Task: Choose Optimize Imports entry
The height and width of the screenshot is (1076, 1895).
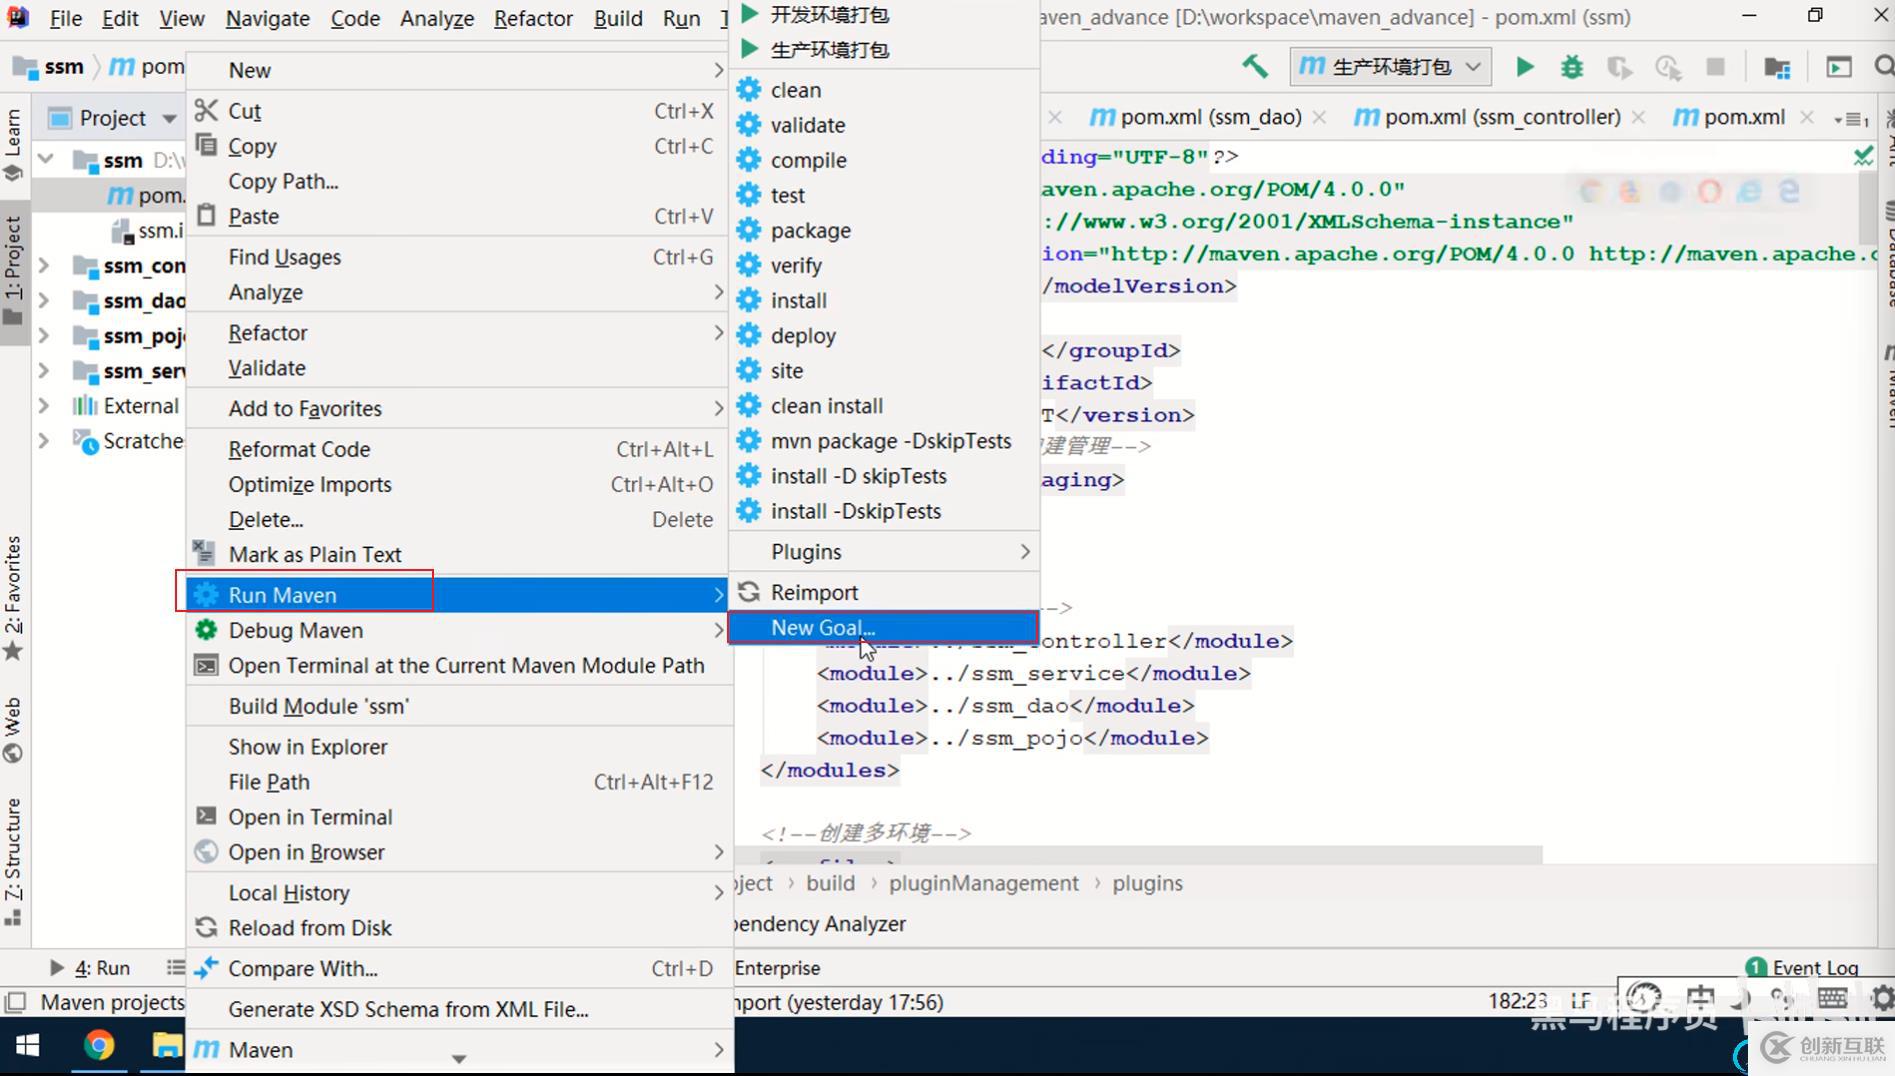Action: [459, 484]
